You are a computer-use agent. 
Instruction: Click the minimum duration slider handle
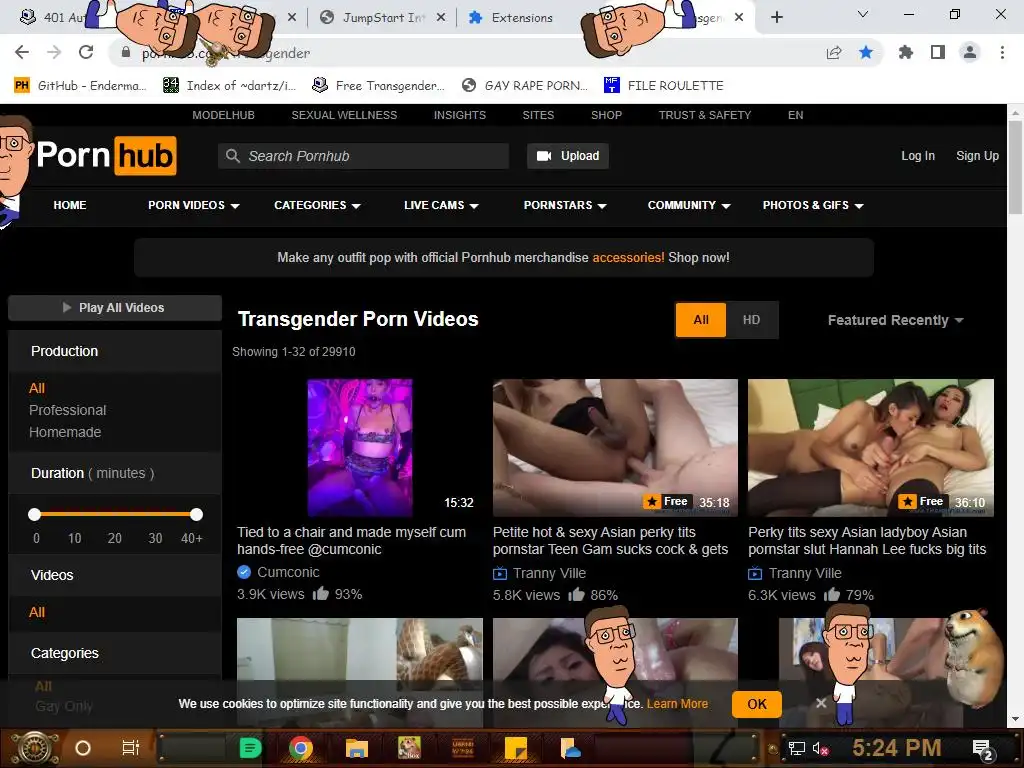pyautogui.click(x=35, y=515)
